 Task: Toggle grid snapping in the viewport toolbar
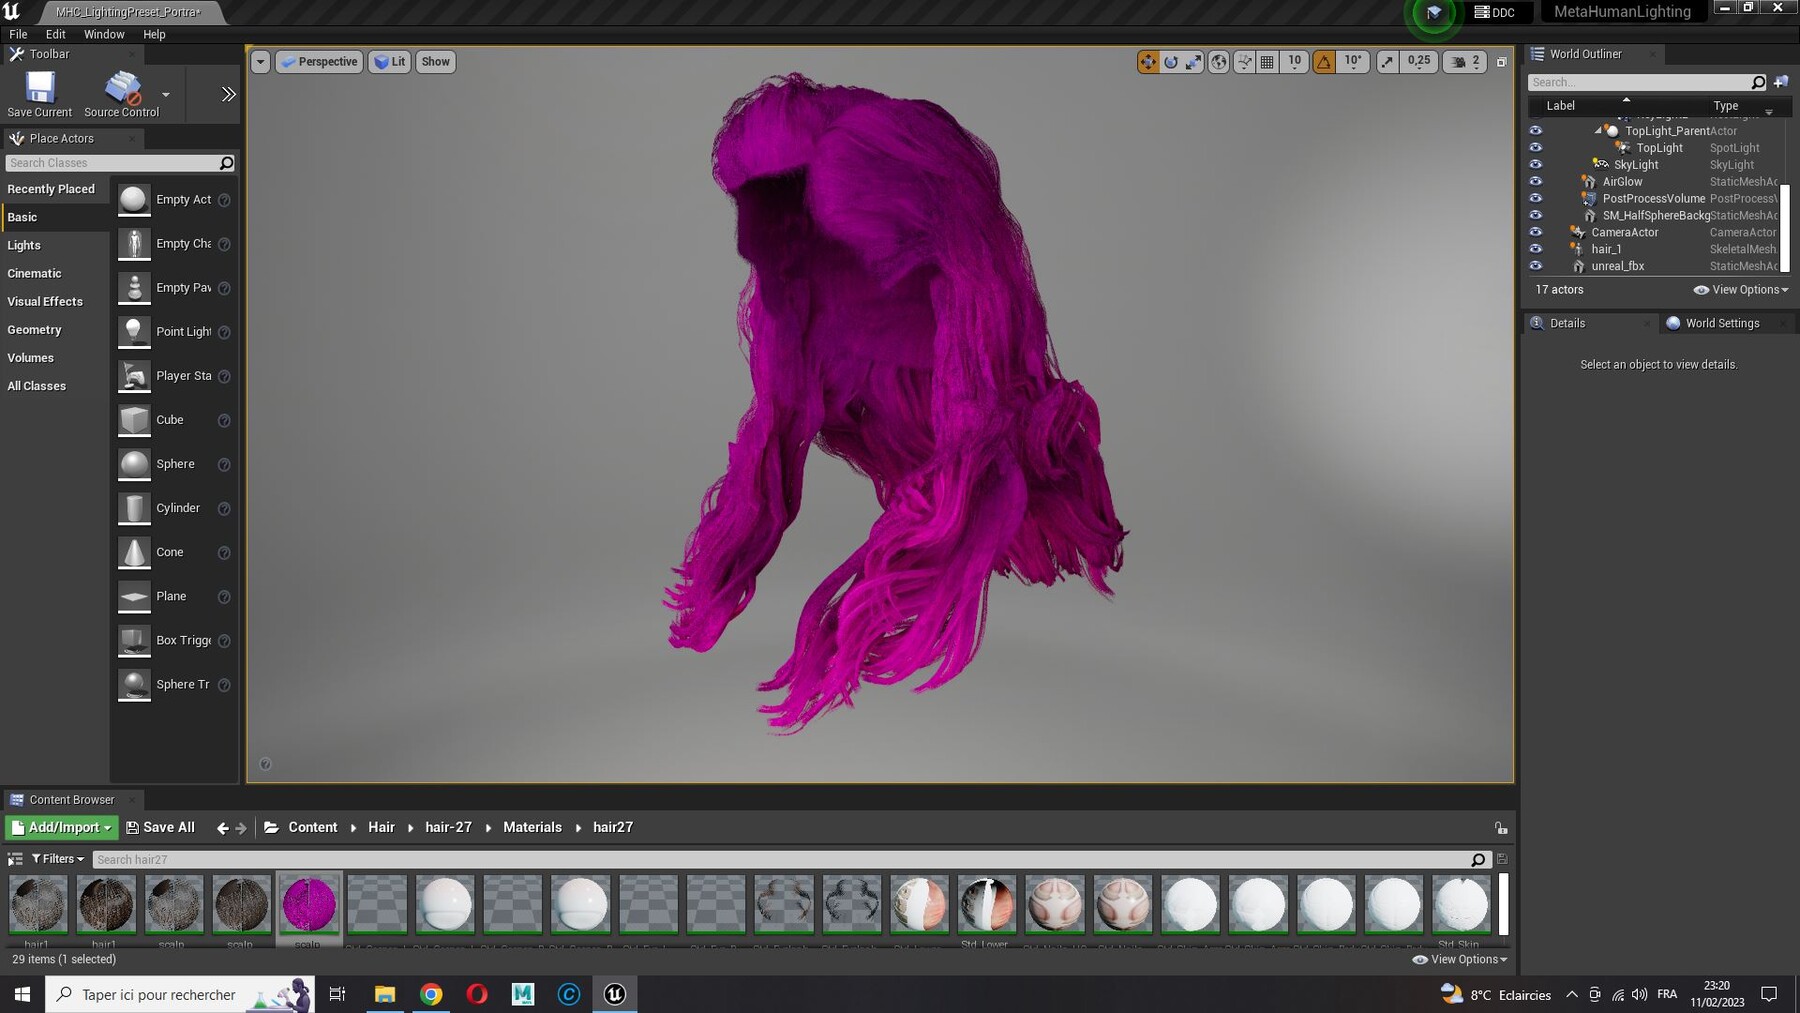tap(1267, 62)
